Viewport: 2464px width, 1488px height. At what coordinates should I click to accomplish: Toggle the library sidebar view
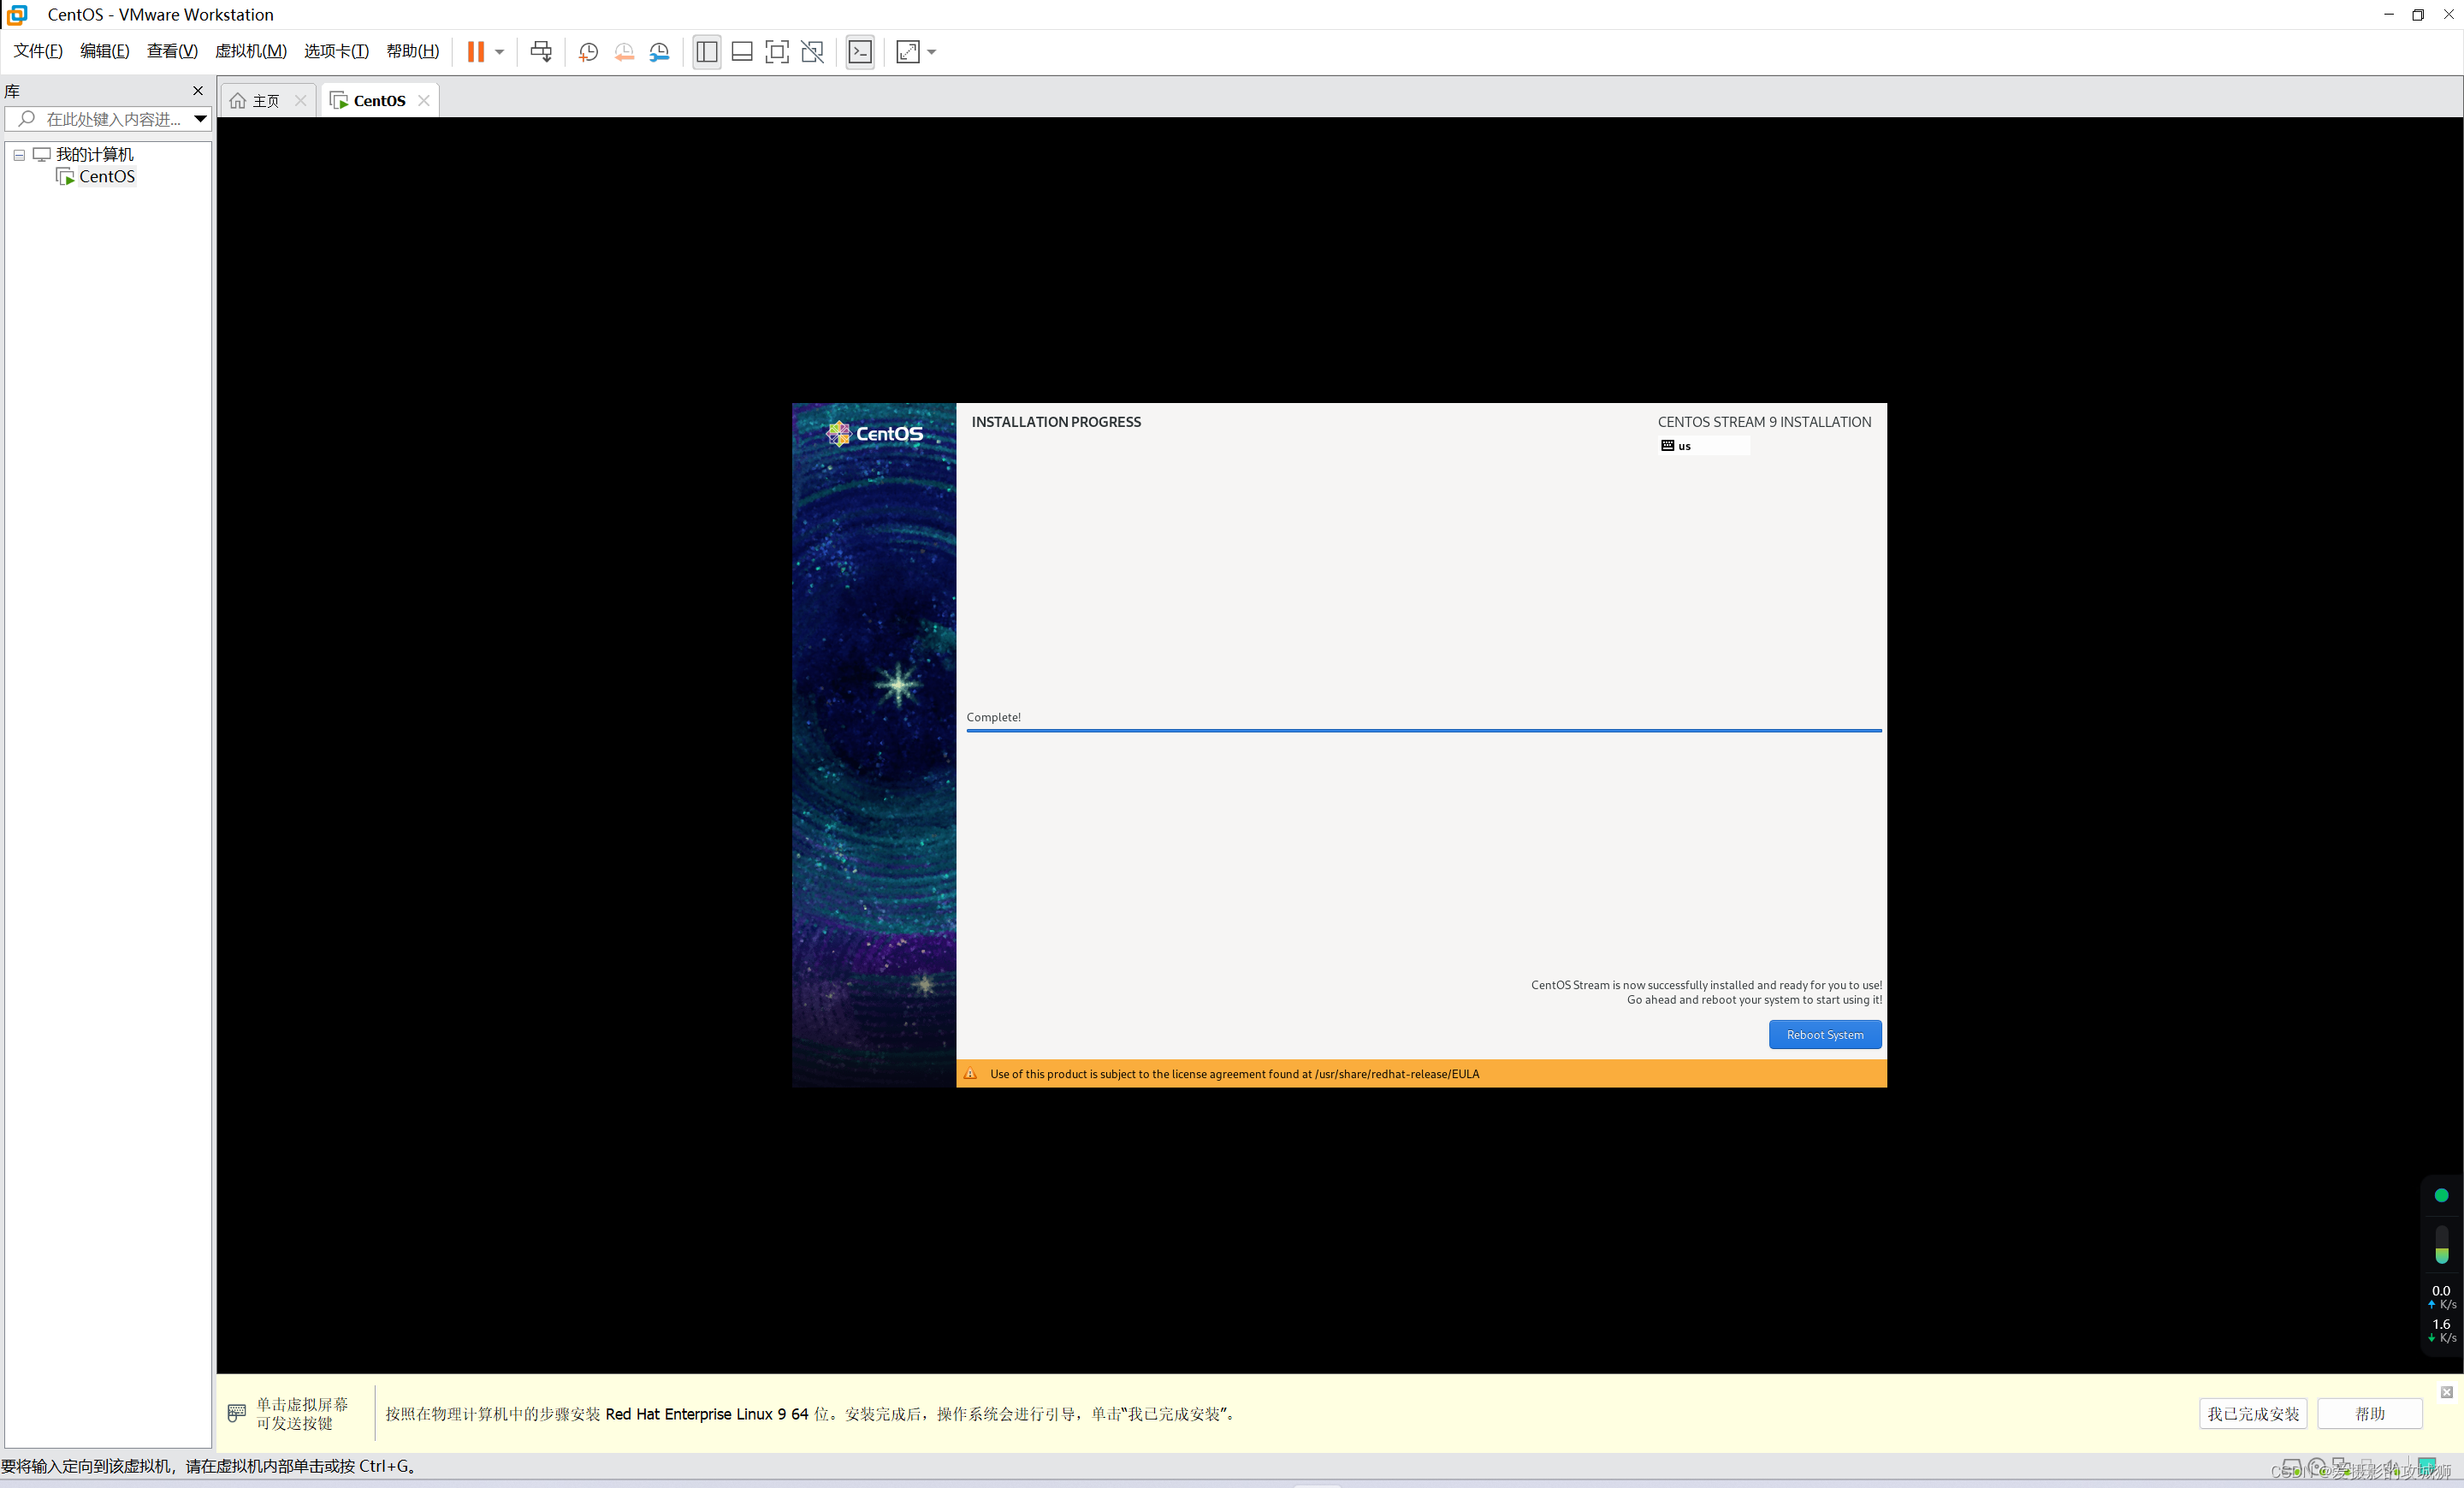(706, 52)
